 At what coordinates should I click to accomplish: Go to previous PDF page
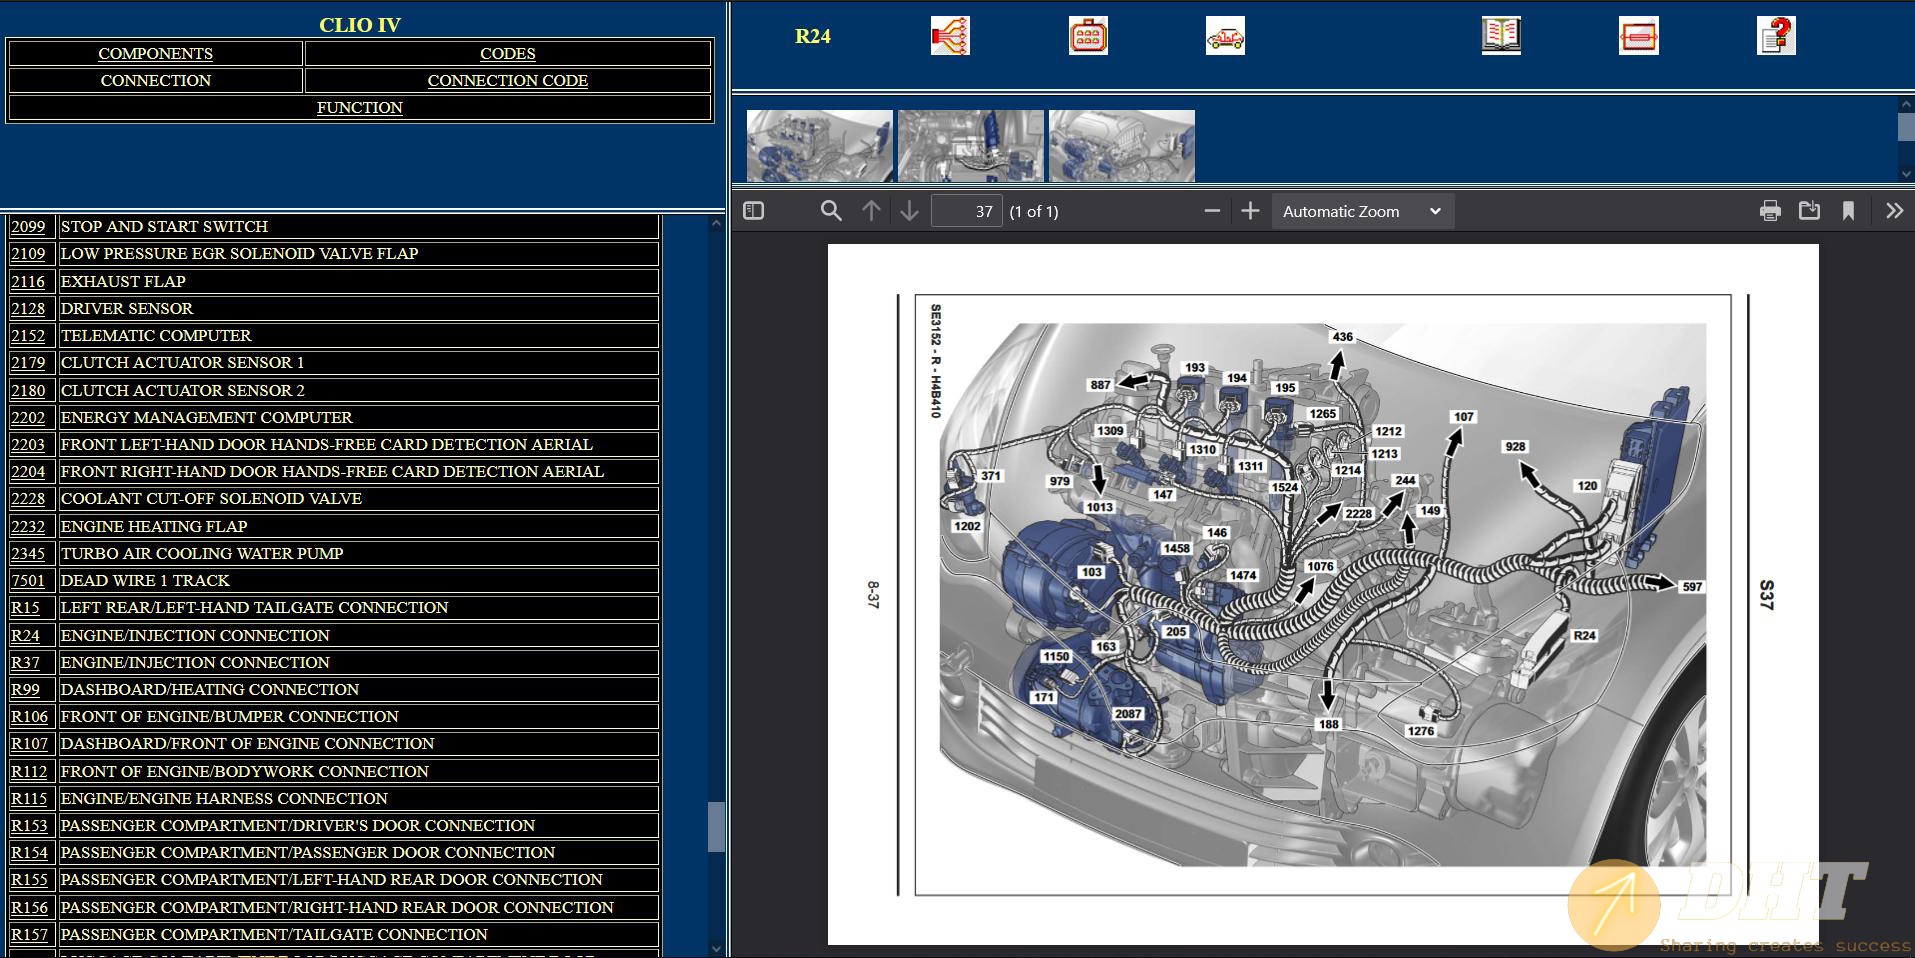[871, 211]
